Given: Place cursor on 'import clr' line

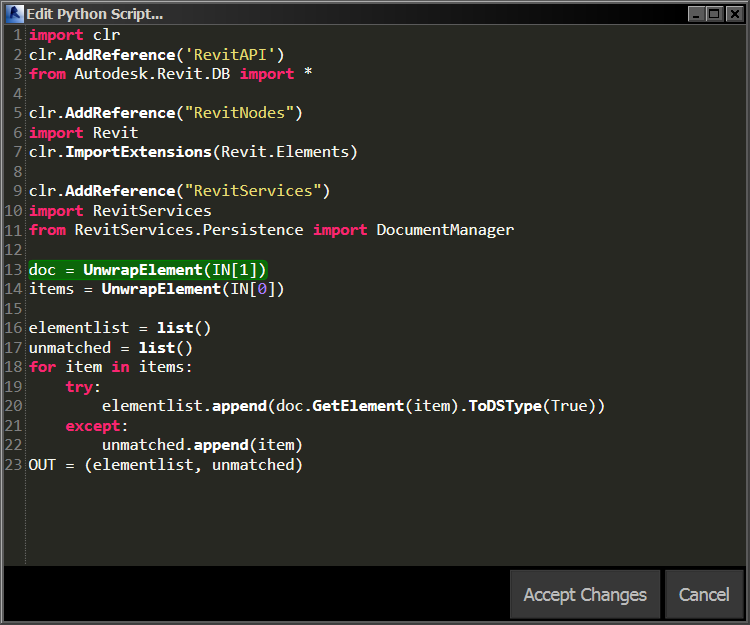Looking at the screenshot, I should (x=74, y=35).
